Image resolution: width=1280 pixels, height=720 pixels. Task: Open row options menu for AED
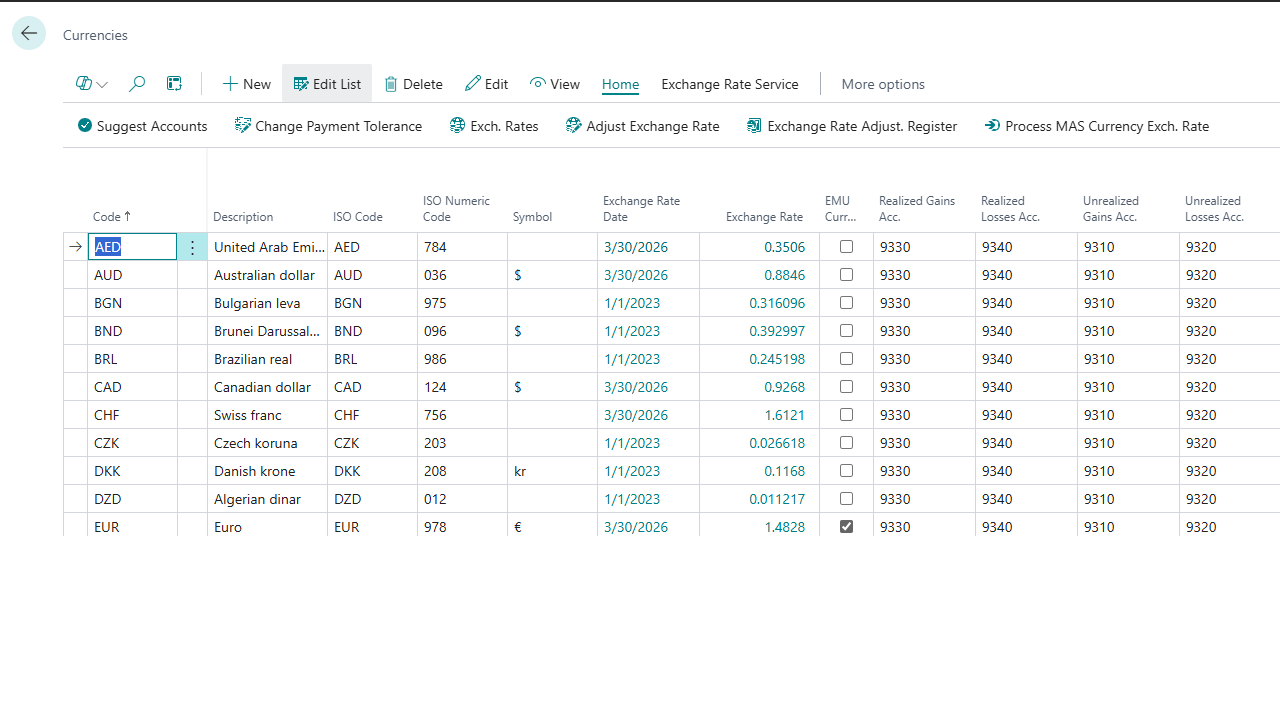(193, 247)
